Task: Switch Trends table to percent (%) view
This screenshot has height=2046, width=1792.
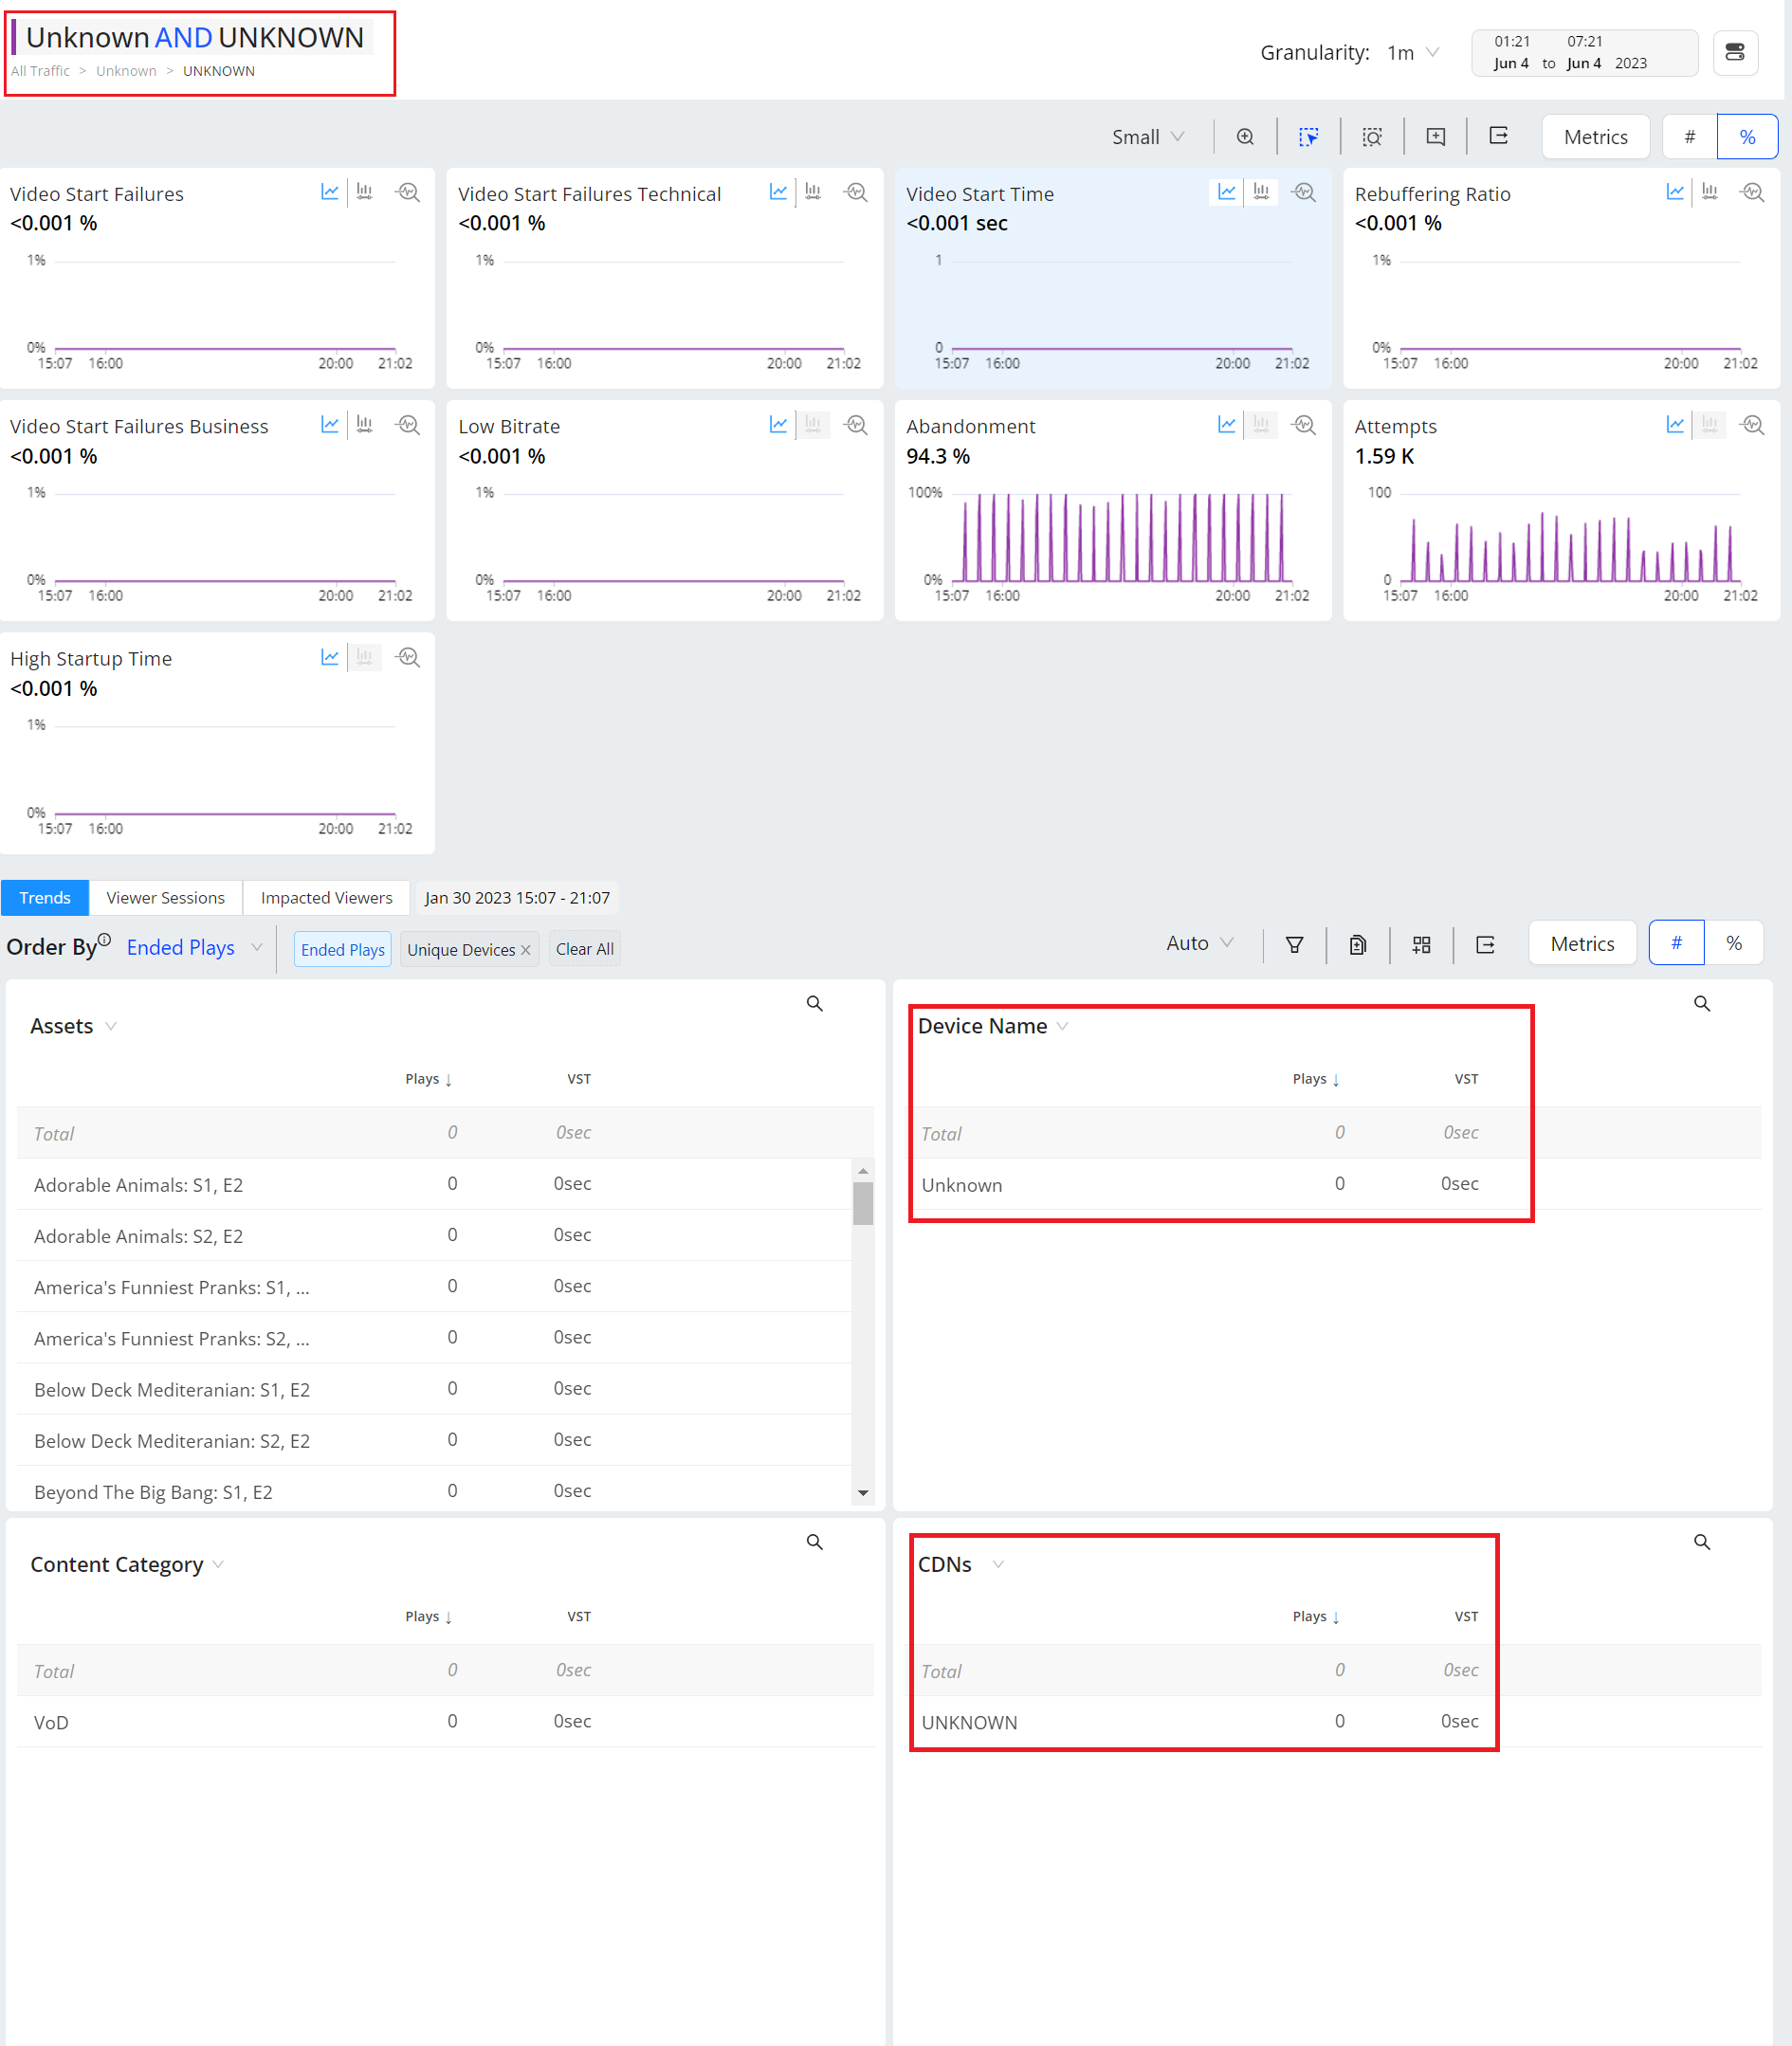Action: [1733, 943]
